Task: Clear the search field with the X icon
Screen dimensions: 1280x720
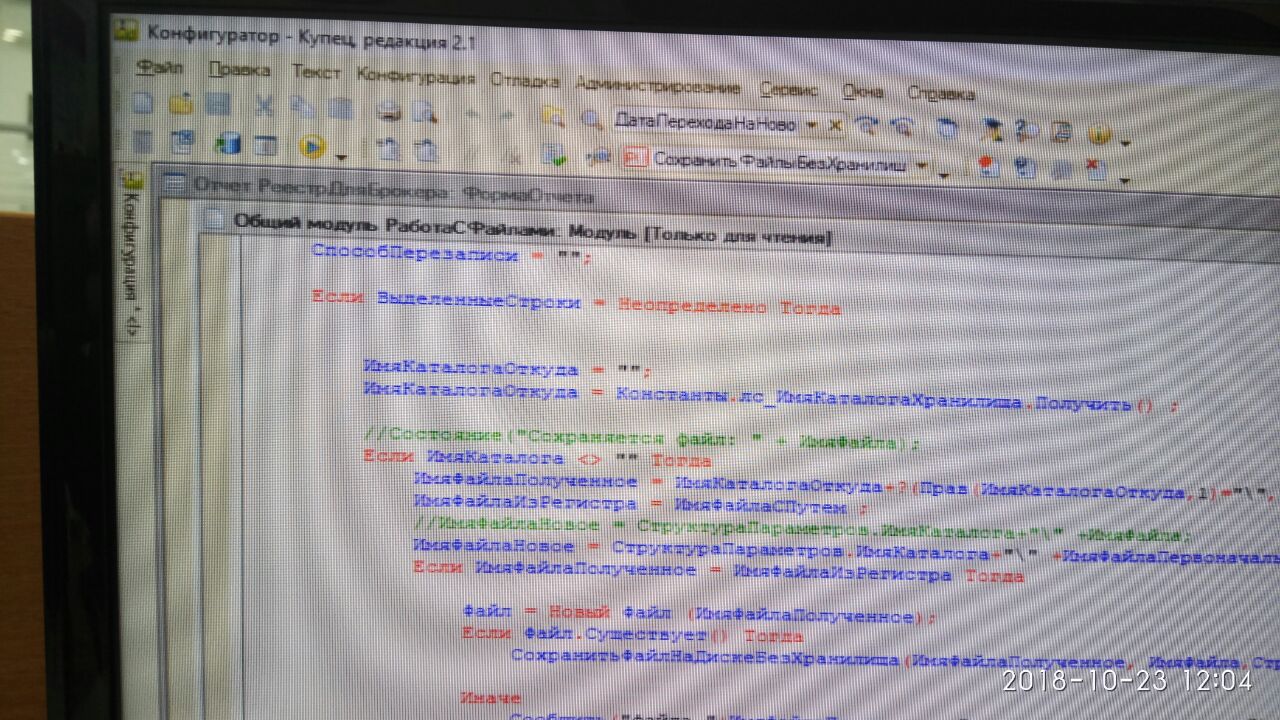Action: point(836,125)
